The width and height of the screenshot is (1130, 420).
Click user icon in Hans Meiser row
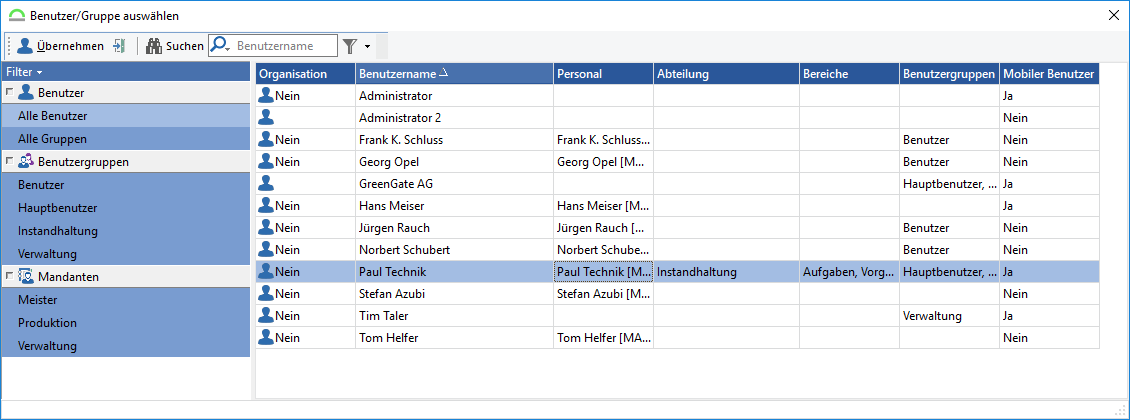[x=266, y=205]
